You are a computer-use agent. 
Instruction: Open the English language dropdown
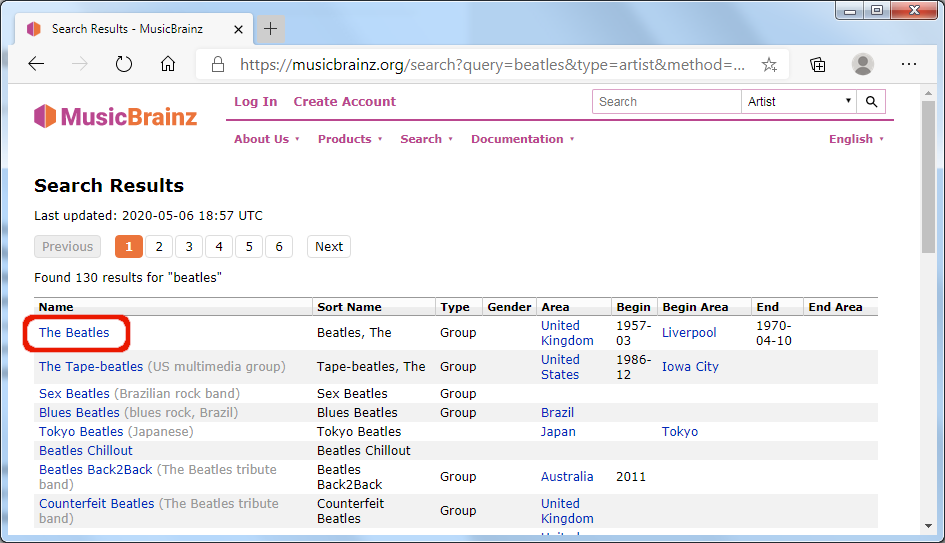coord(856,139)
